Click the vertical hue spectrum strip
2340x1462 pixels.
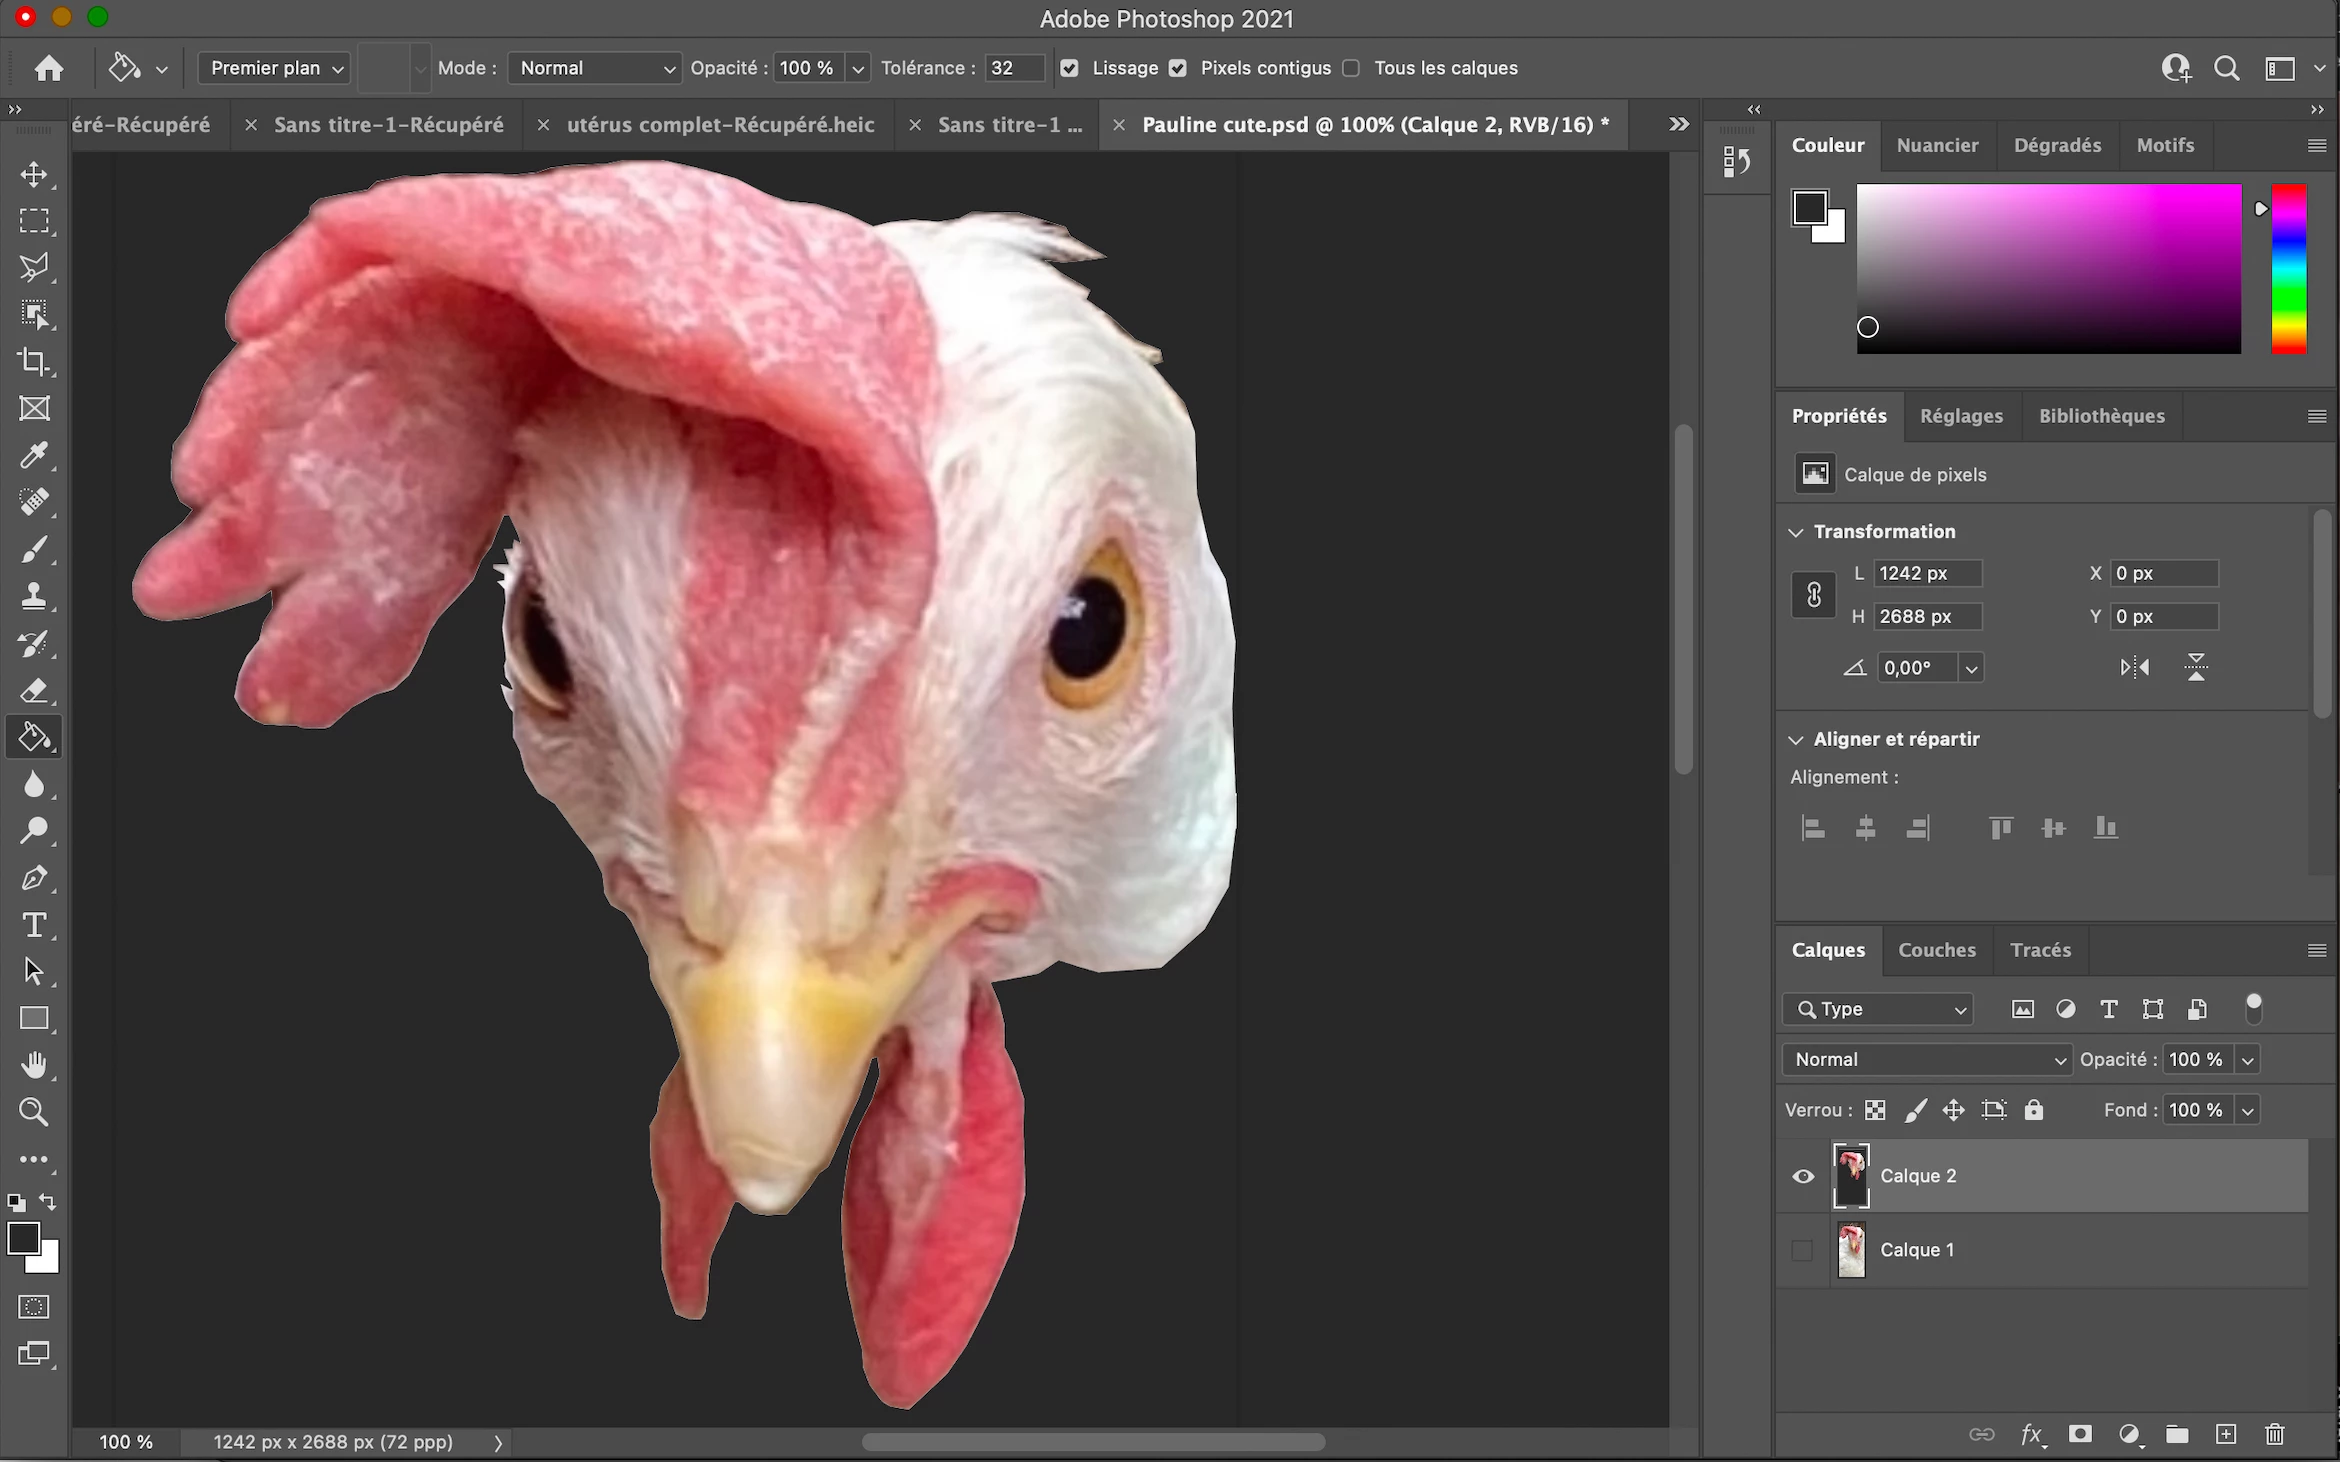(2288, 268)
